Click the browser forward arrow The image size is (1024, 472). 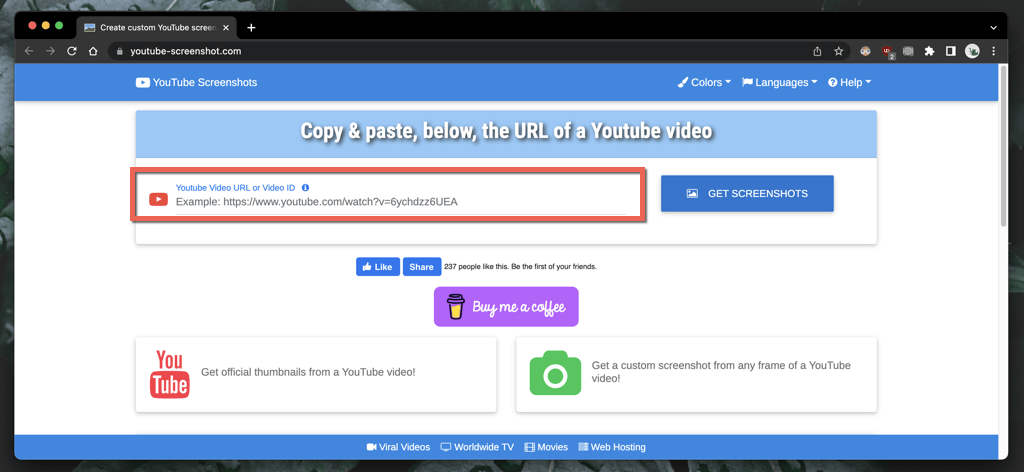[x=50, y=51]
